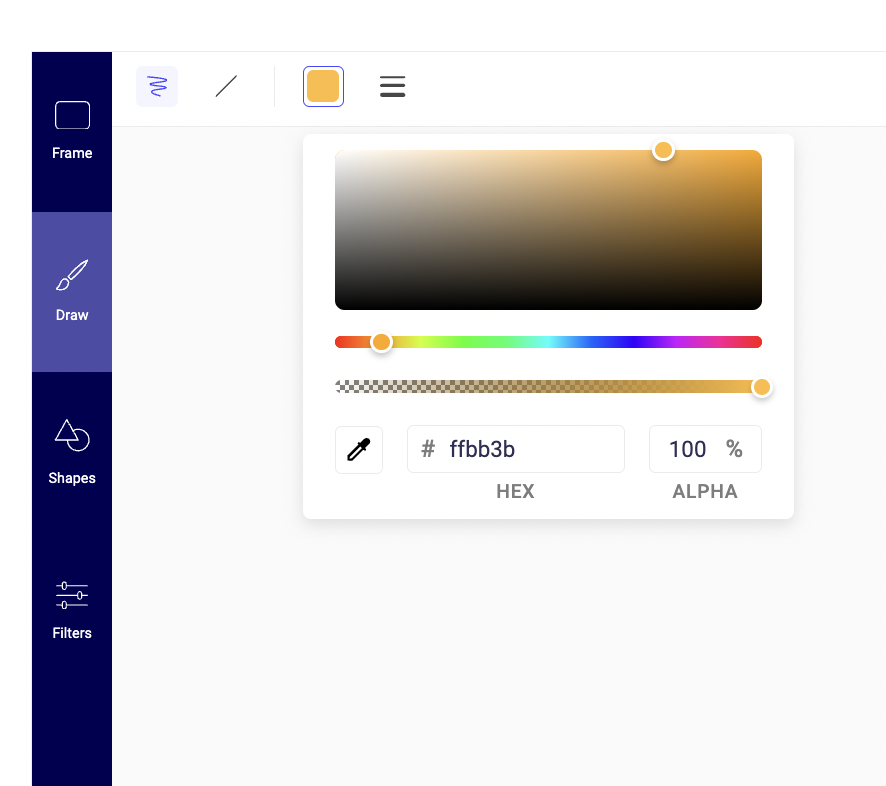Click the alpha percentage input field

pos(689,449)
